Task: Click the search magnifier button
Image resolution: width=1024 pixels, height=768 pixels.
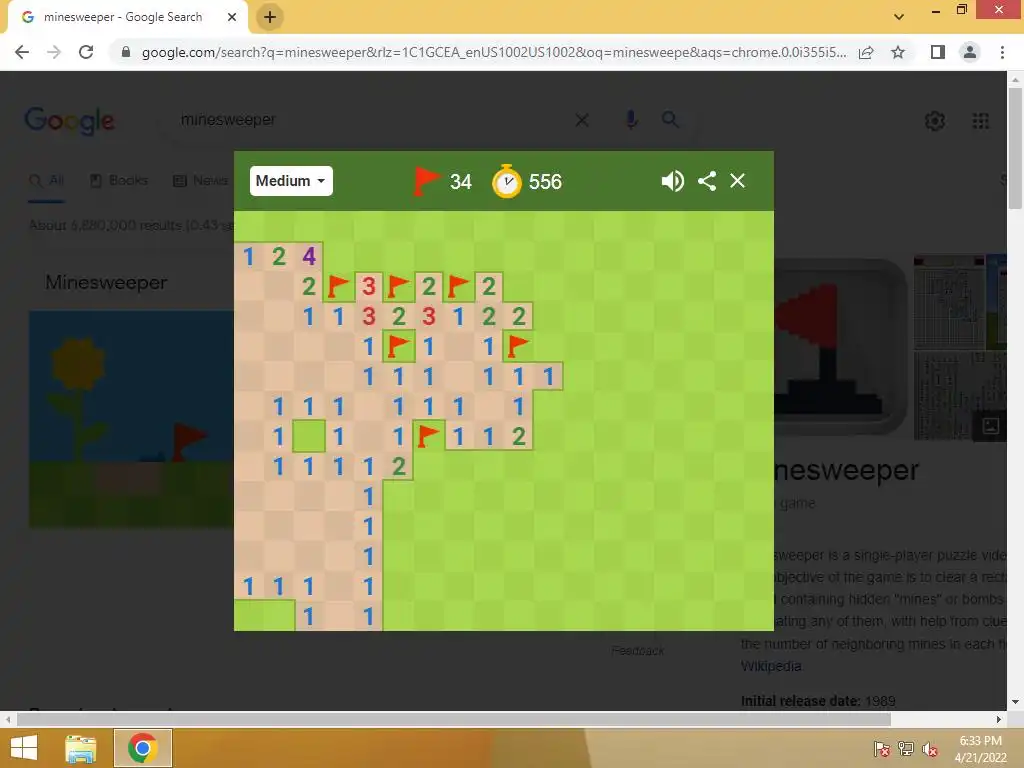Action: [x=670, y=120]
